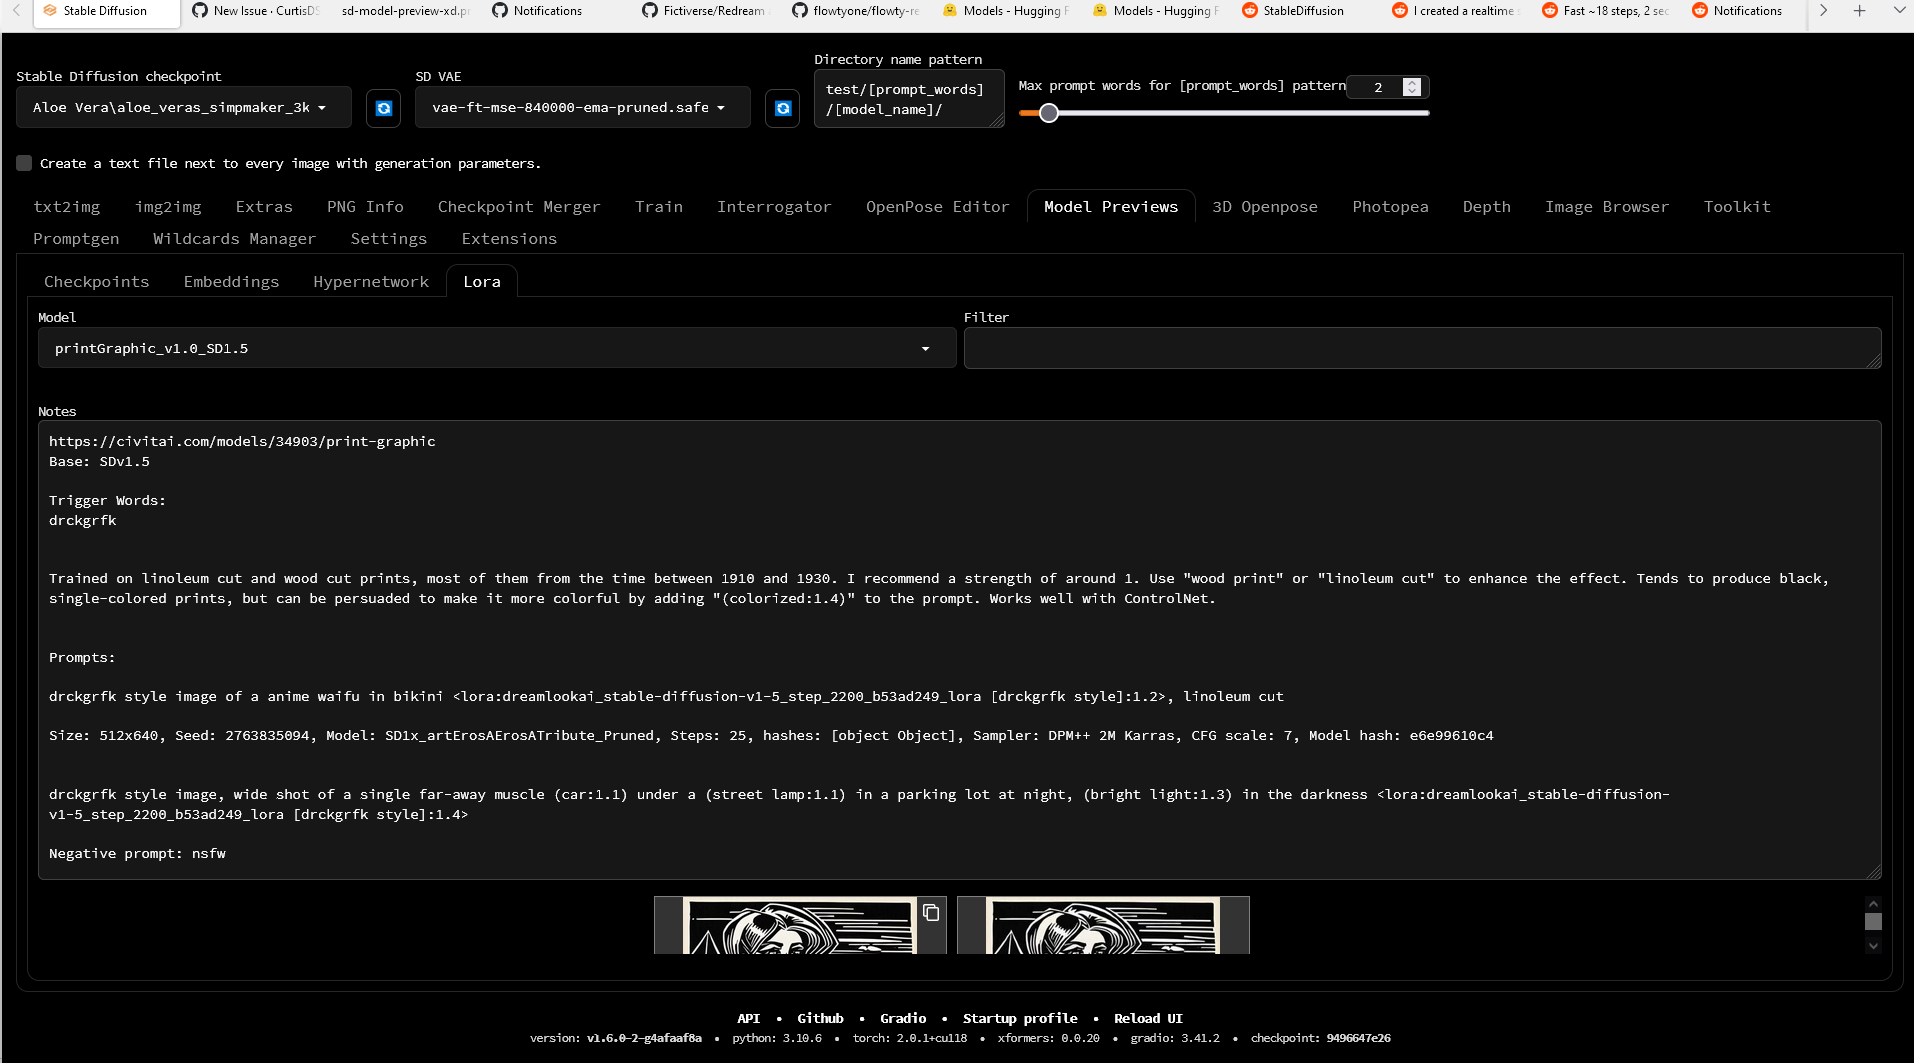Click the Reload UI link
1914x1063 pixels.
pos(1147,1017)
